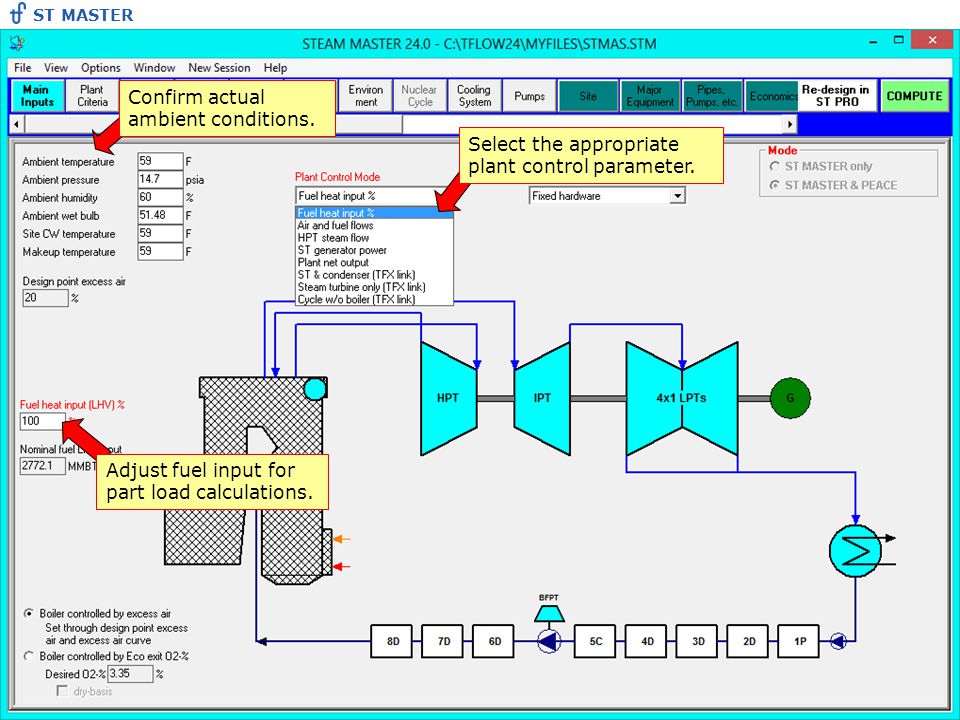The width and height of the screenshot is (960, 720).
Task: Click the Ambient pressure field
Action: (x=160, y=179)
